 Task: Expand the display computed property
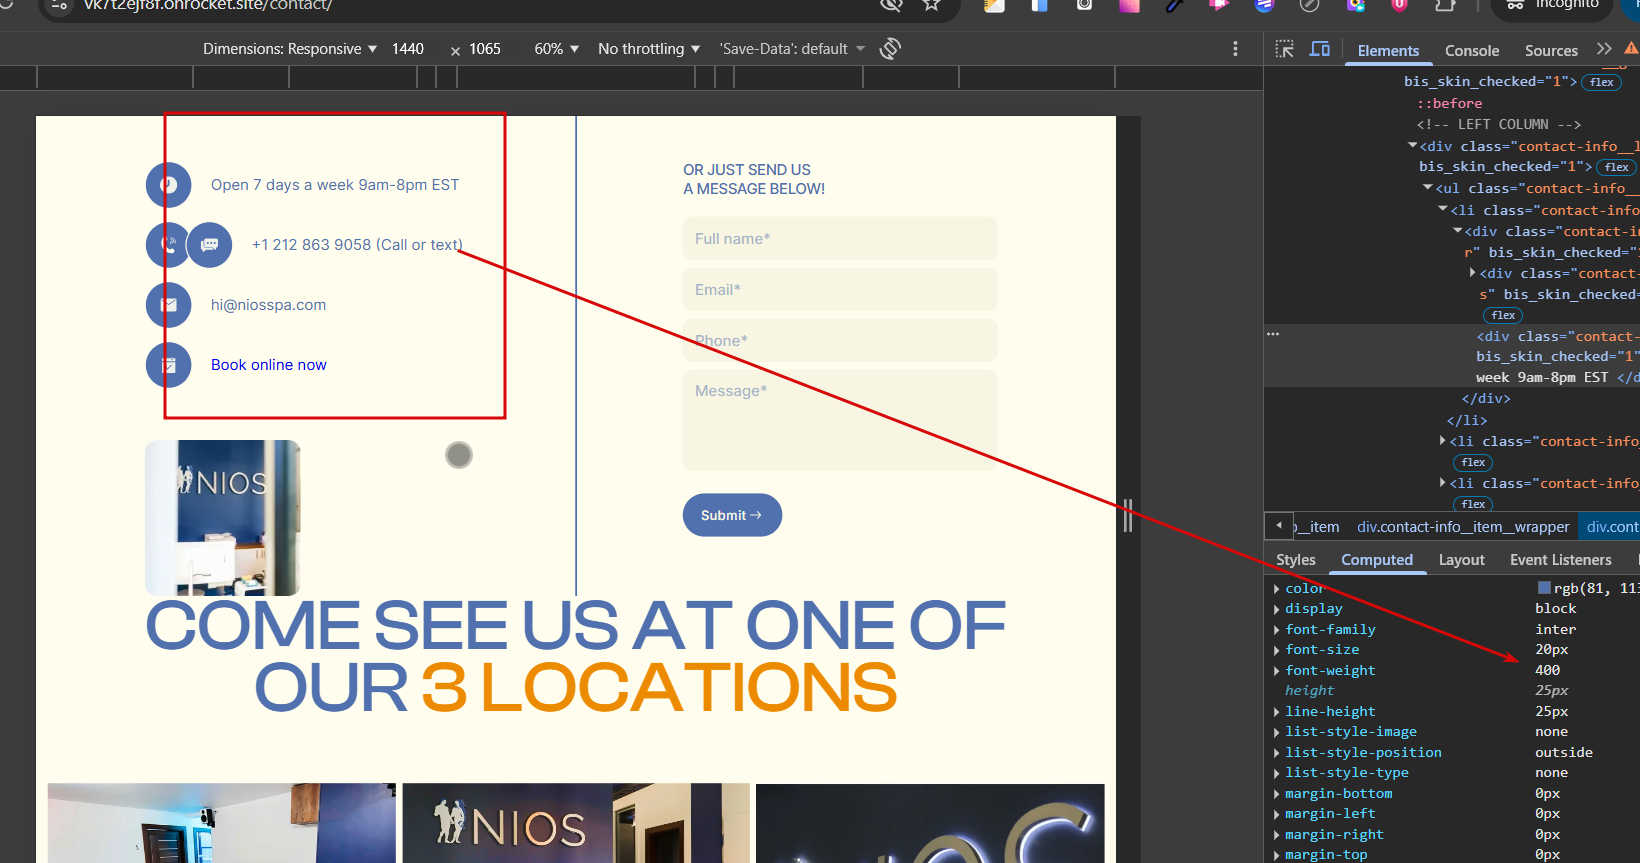[1277, 609]
